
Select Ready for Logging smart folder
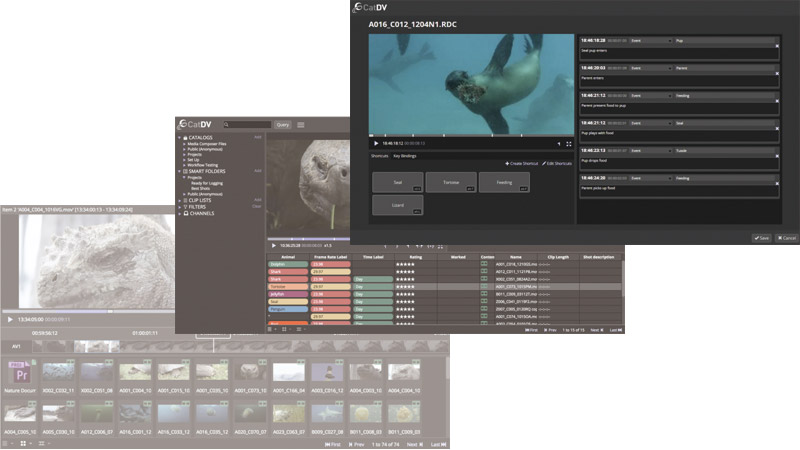[x=207, y=183]
